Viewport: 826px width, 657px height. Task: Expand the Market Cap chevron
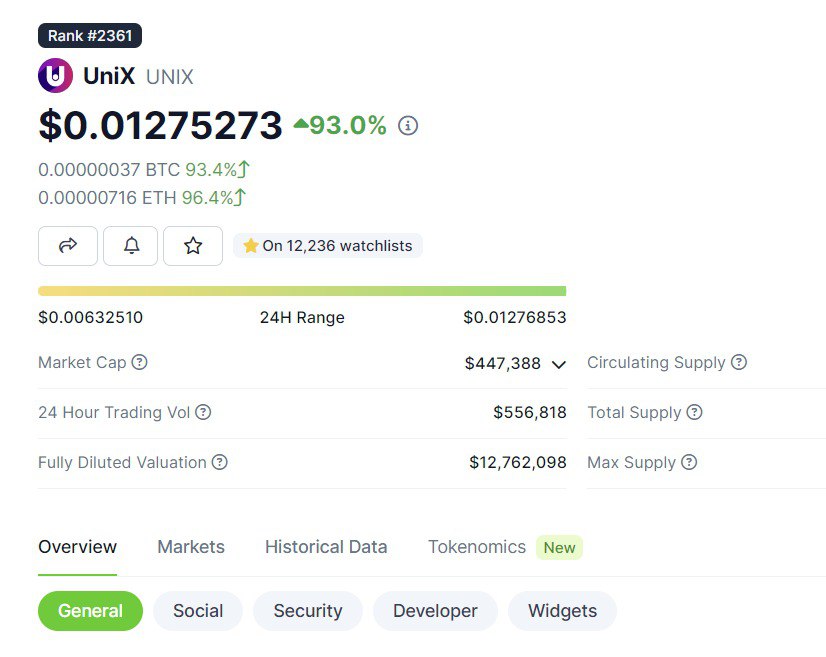[558, 364]
